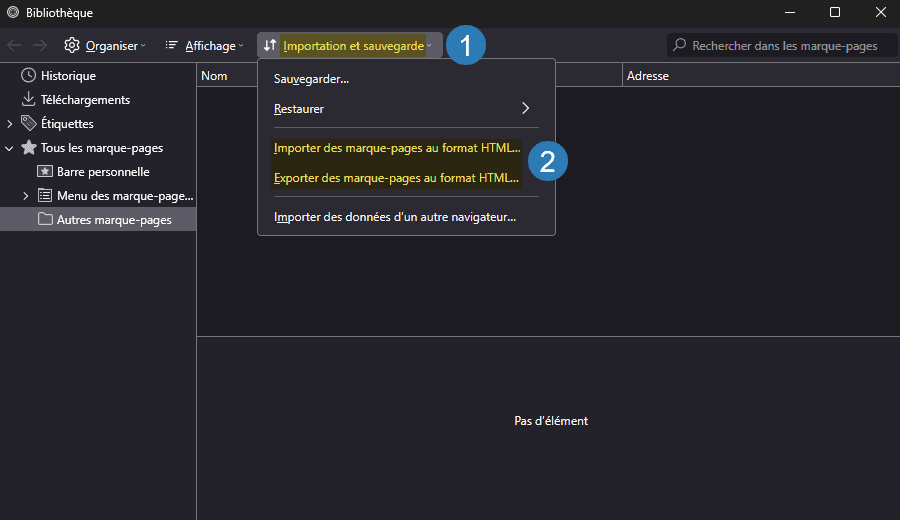Click the back arrow in the toolbar
Viewport: 900px width, 520px height.
tap(14, 45)
